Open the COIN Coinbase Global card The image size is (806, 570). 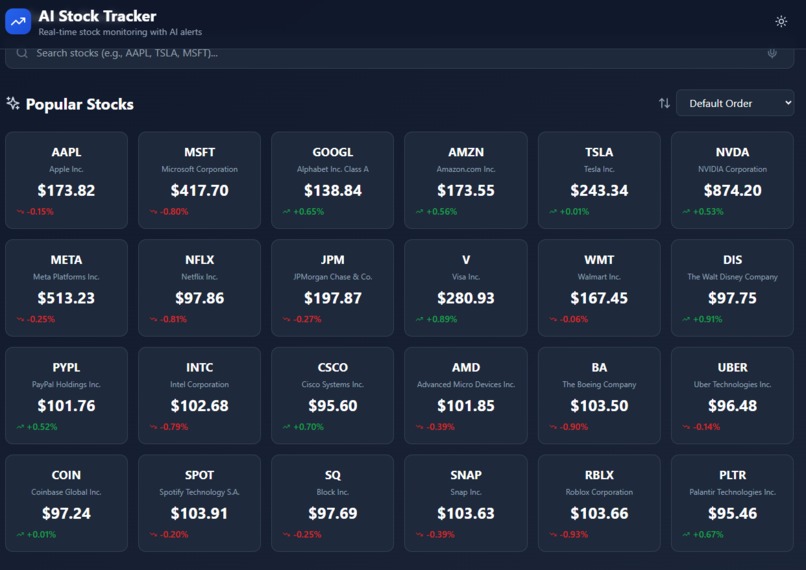coord(66,503)
